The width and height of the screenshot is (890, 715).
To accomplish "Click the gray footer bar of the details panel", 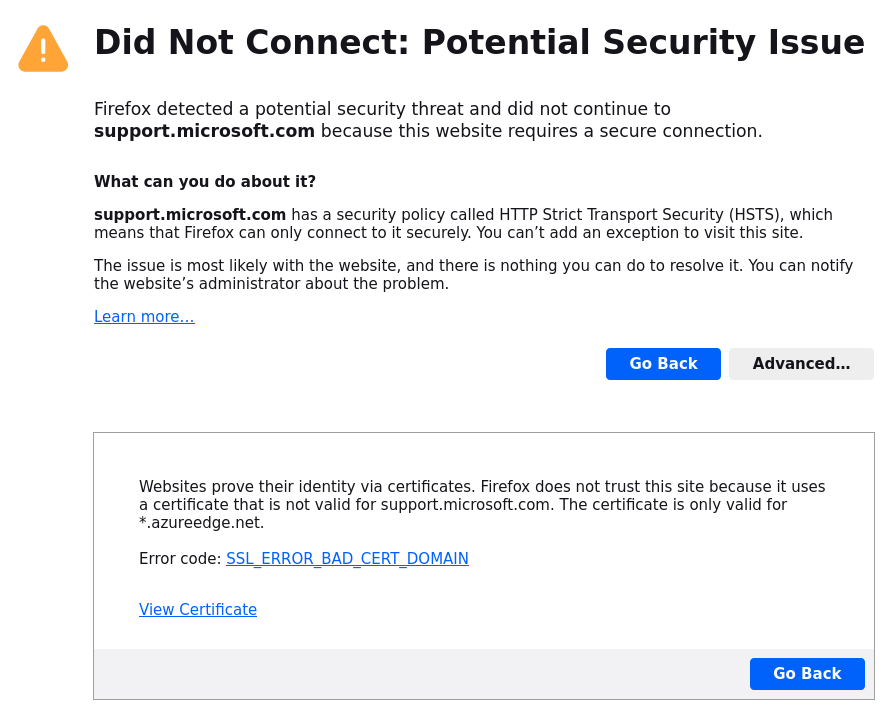I will (x=420, y=674).
